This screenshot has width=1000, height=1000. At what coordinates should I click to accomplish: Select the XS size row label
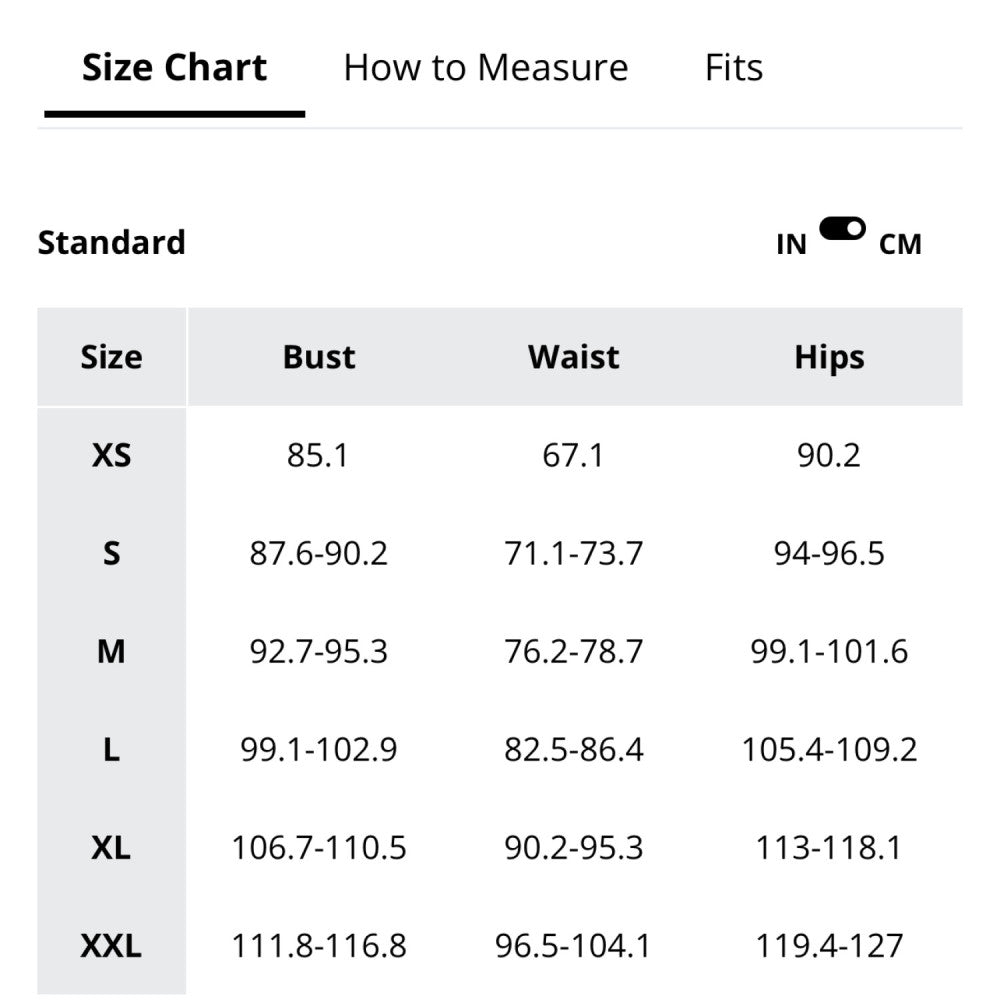click(111, 456)
